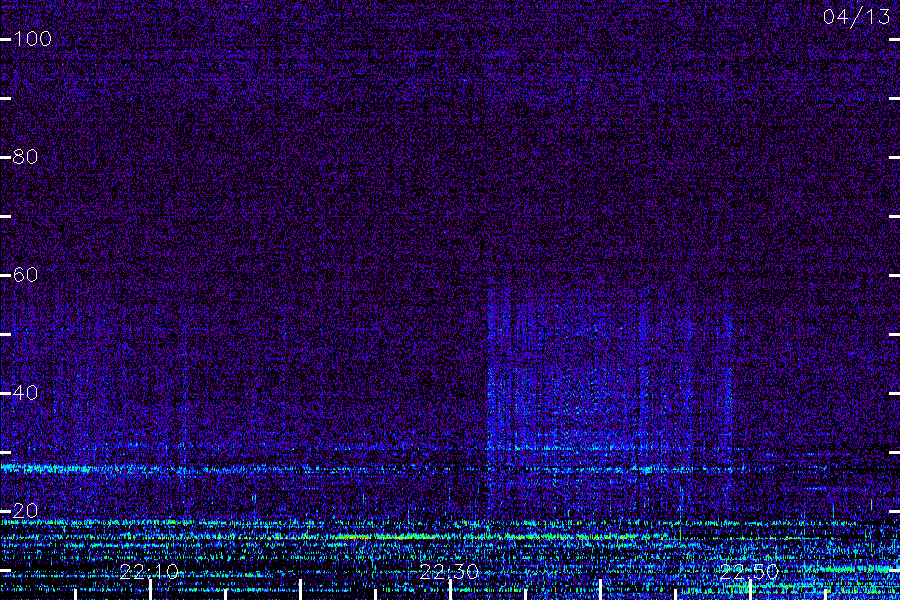
Task: Click the time tick mark under 22:50
Action: point(751,590)
